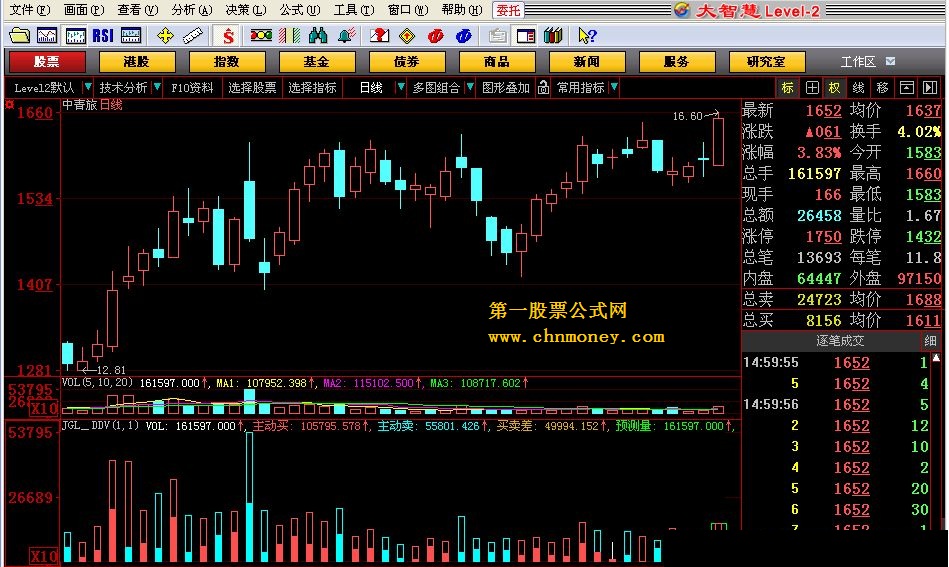
Task: Toggle the 标 marker button
Action: [x=787, y=88]
